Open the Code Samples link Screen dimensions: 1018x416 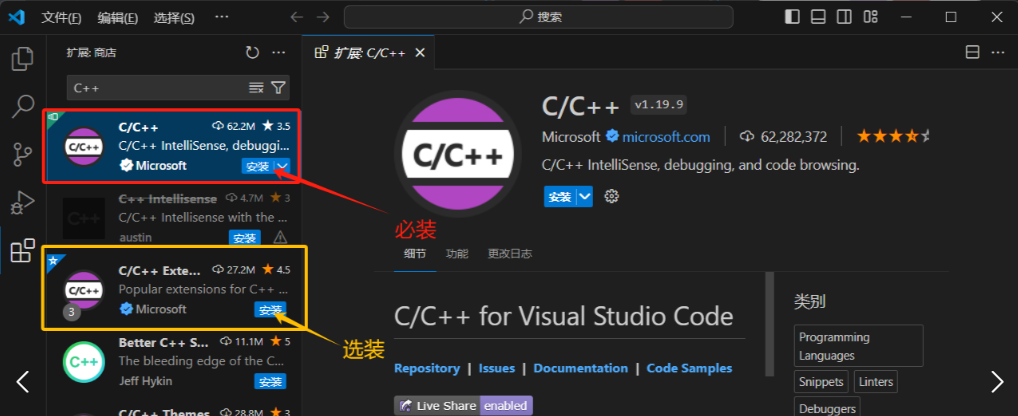[x=689, y=368]
